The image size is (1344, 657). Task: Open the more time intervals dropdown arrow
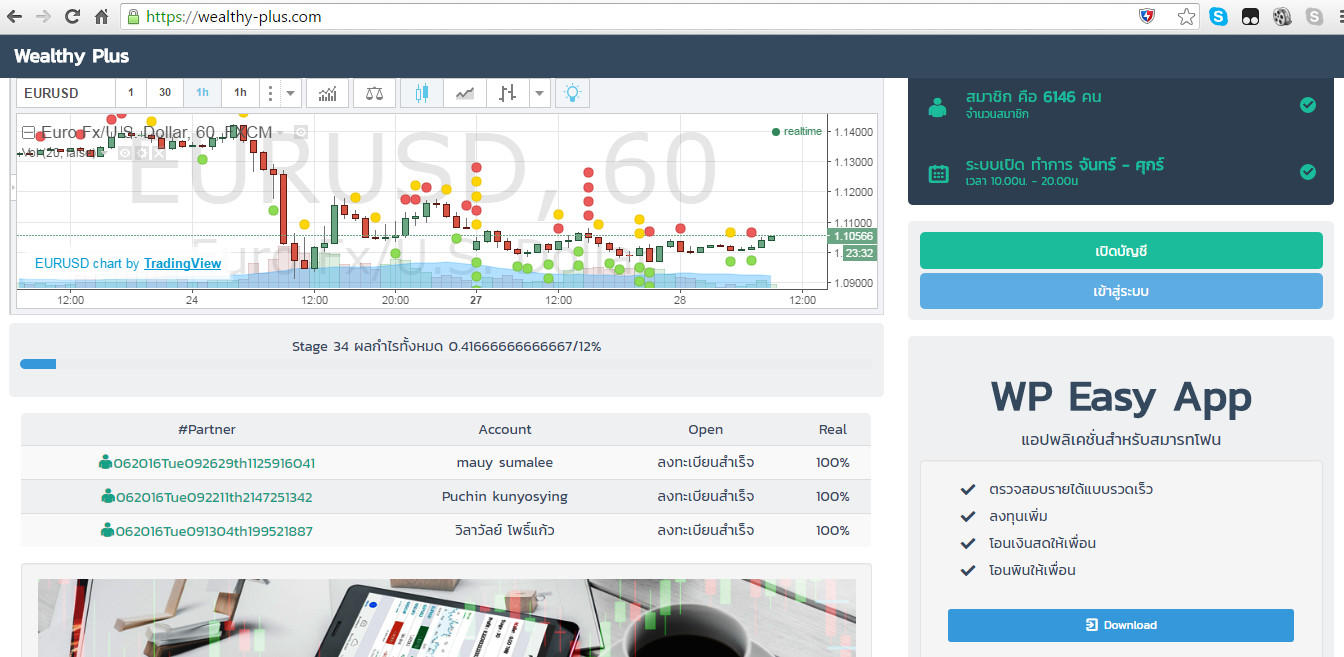pos(290,93)
